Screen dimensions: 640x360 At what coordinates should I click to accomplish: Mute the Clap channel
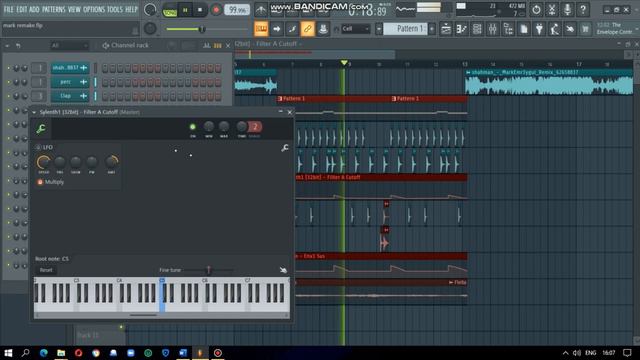[9, 96]
